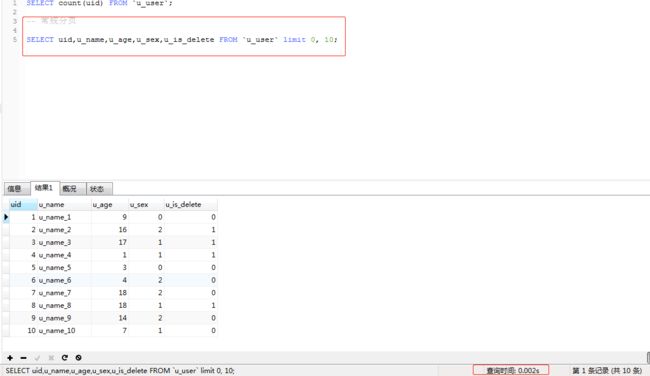This screenshot has height=376, width=650.
Task: Click the u_age cell 16 in u_name_2 row
Action: tap(109, 230)
